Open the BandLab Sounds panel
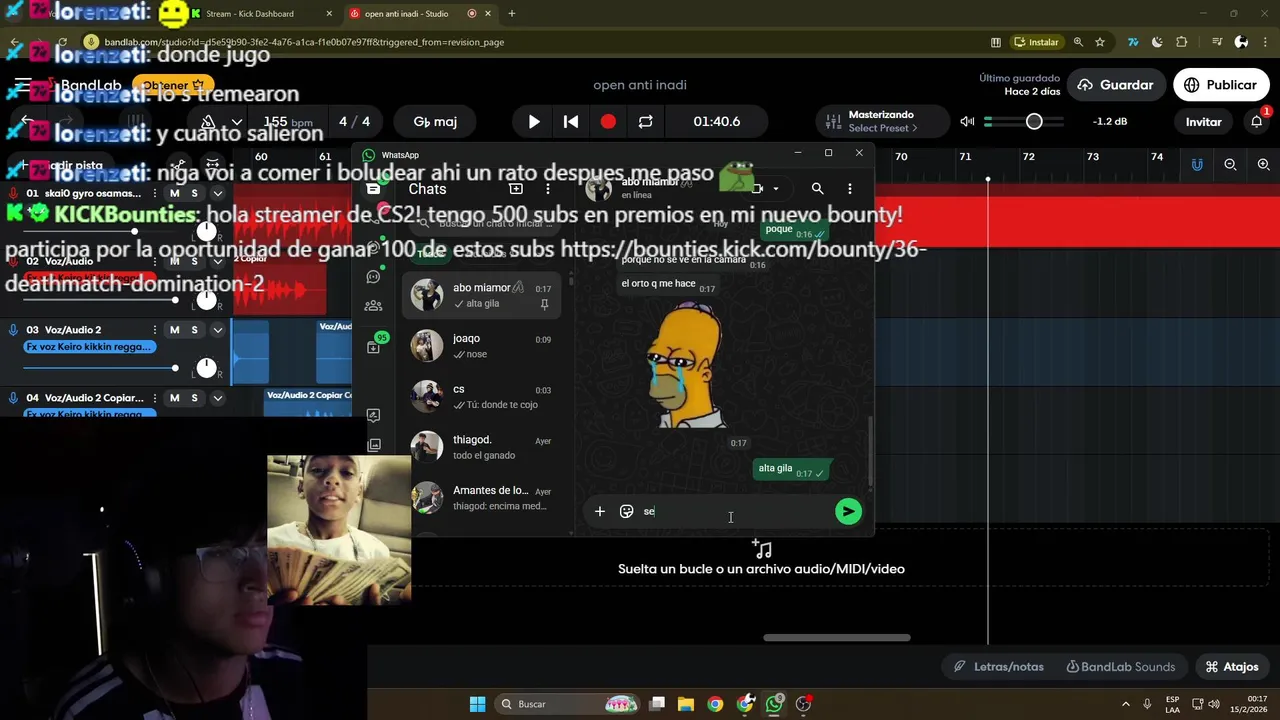The image size is (1280, 720). 1121,667
